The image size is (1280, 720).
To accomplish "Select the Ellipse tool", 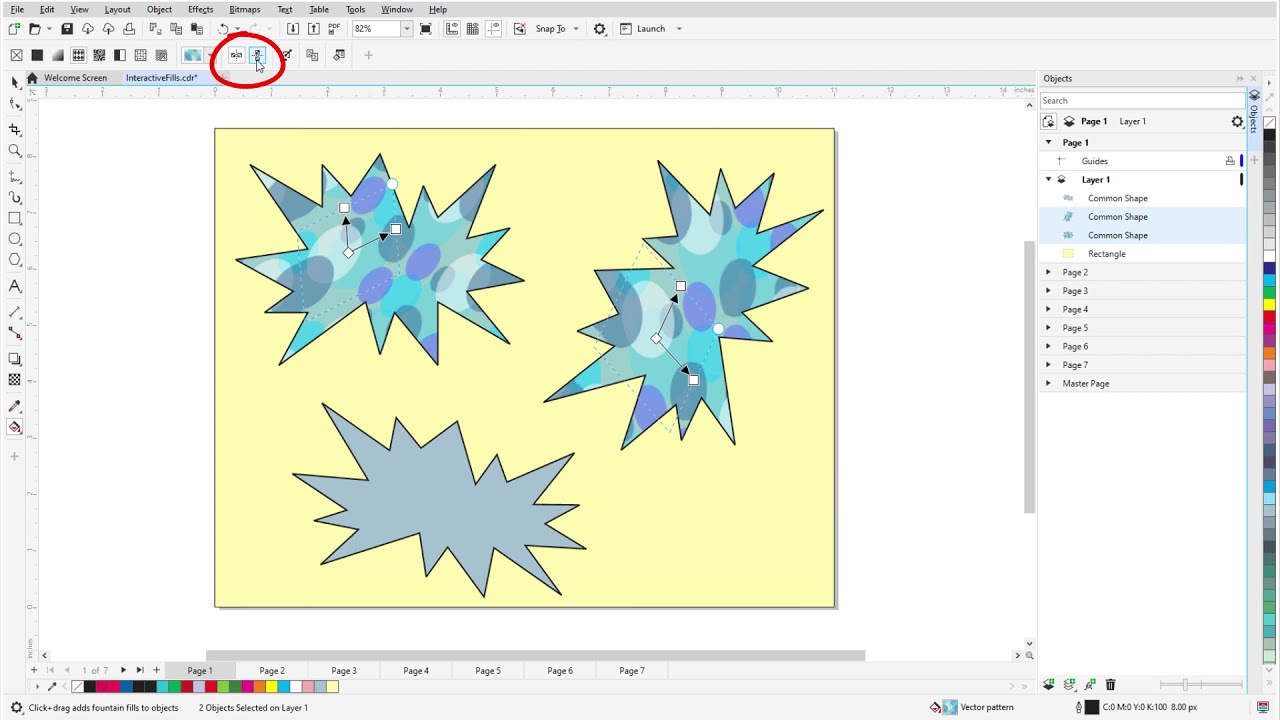I will point(14,239).
